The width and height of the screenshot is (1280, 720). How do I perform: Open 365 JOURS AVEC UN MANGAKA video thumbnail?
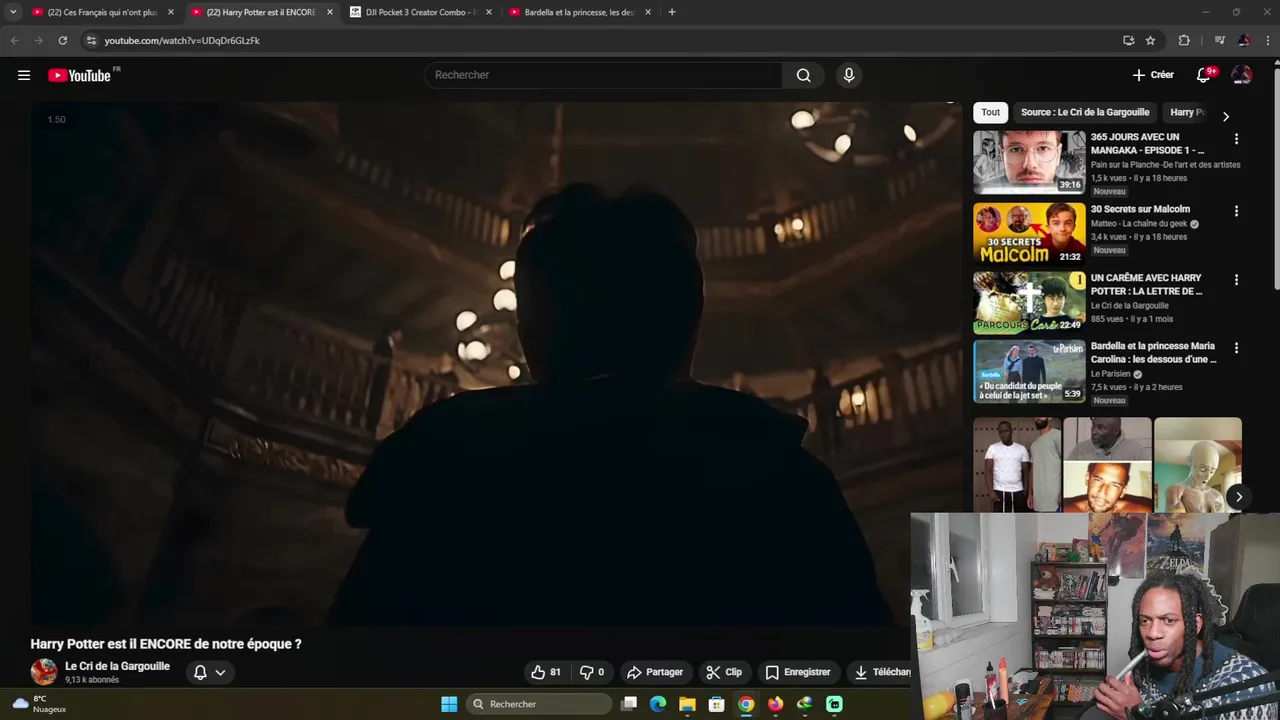tap(1029, 162)
